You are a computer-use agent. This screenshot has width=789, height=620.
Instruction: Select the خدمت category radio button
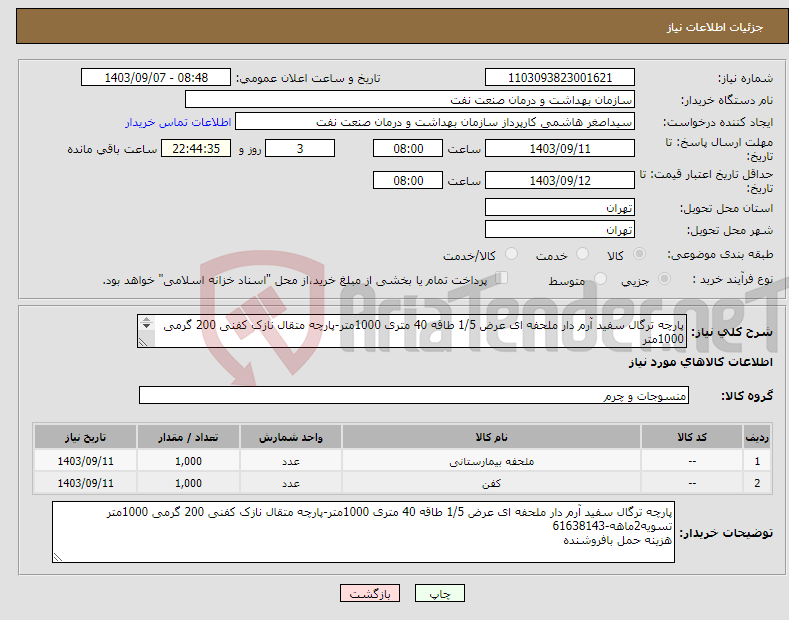click(x=582, y=254)
